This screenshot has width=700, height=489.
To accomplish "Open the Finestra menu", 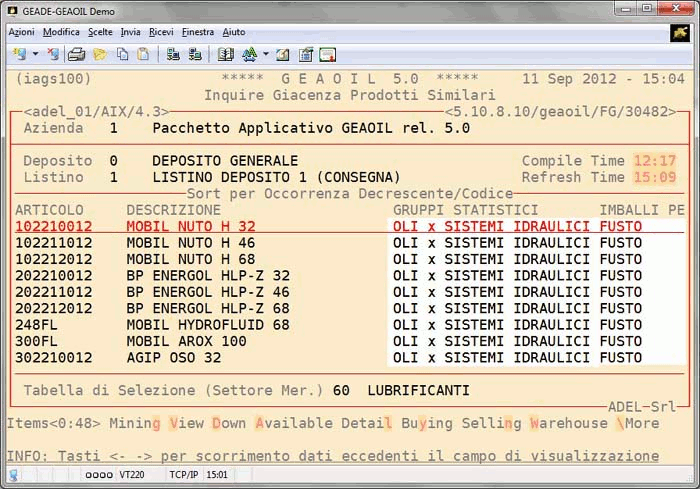I will [x=198, y=32].
